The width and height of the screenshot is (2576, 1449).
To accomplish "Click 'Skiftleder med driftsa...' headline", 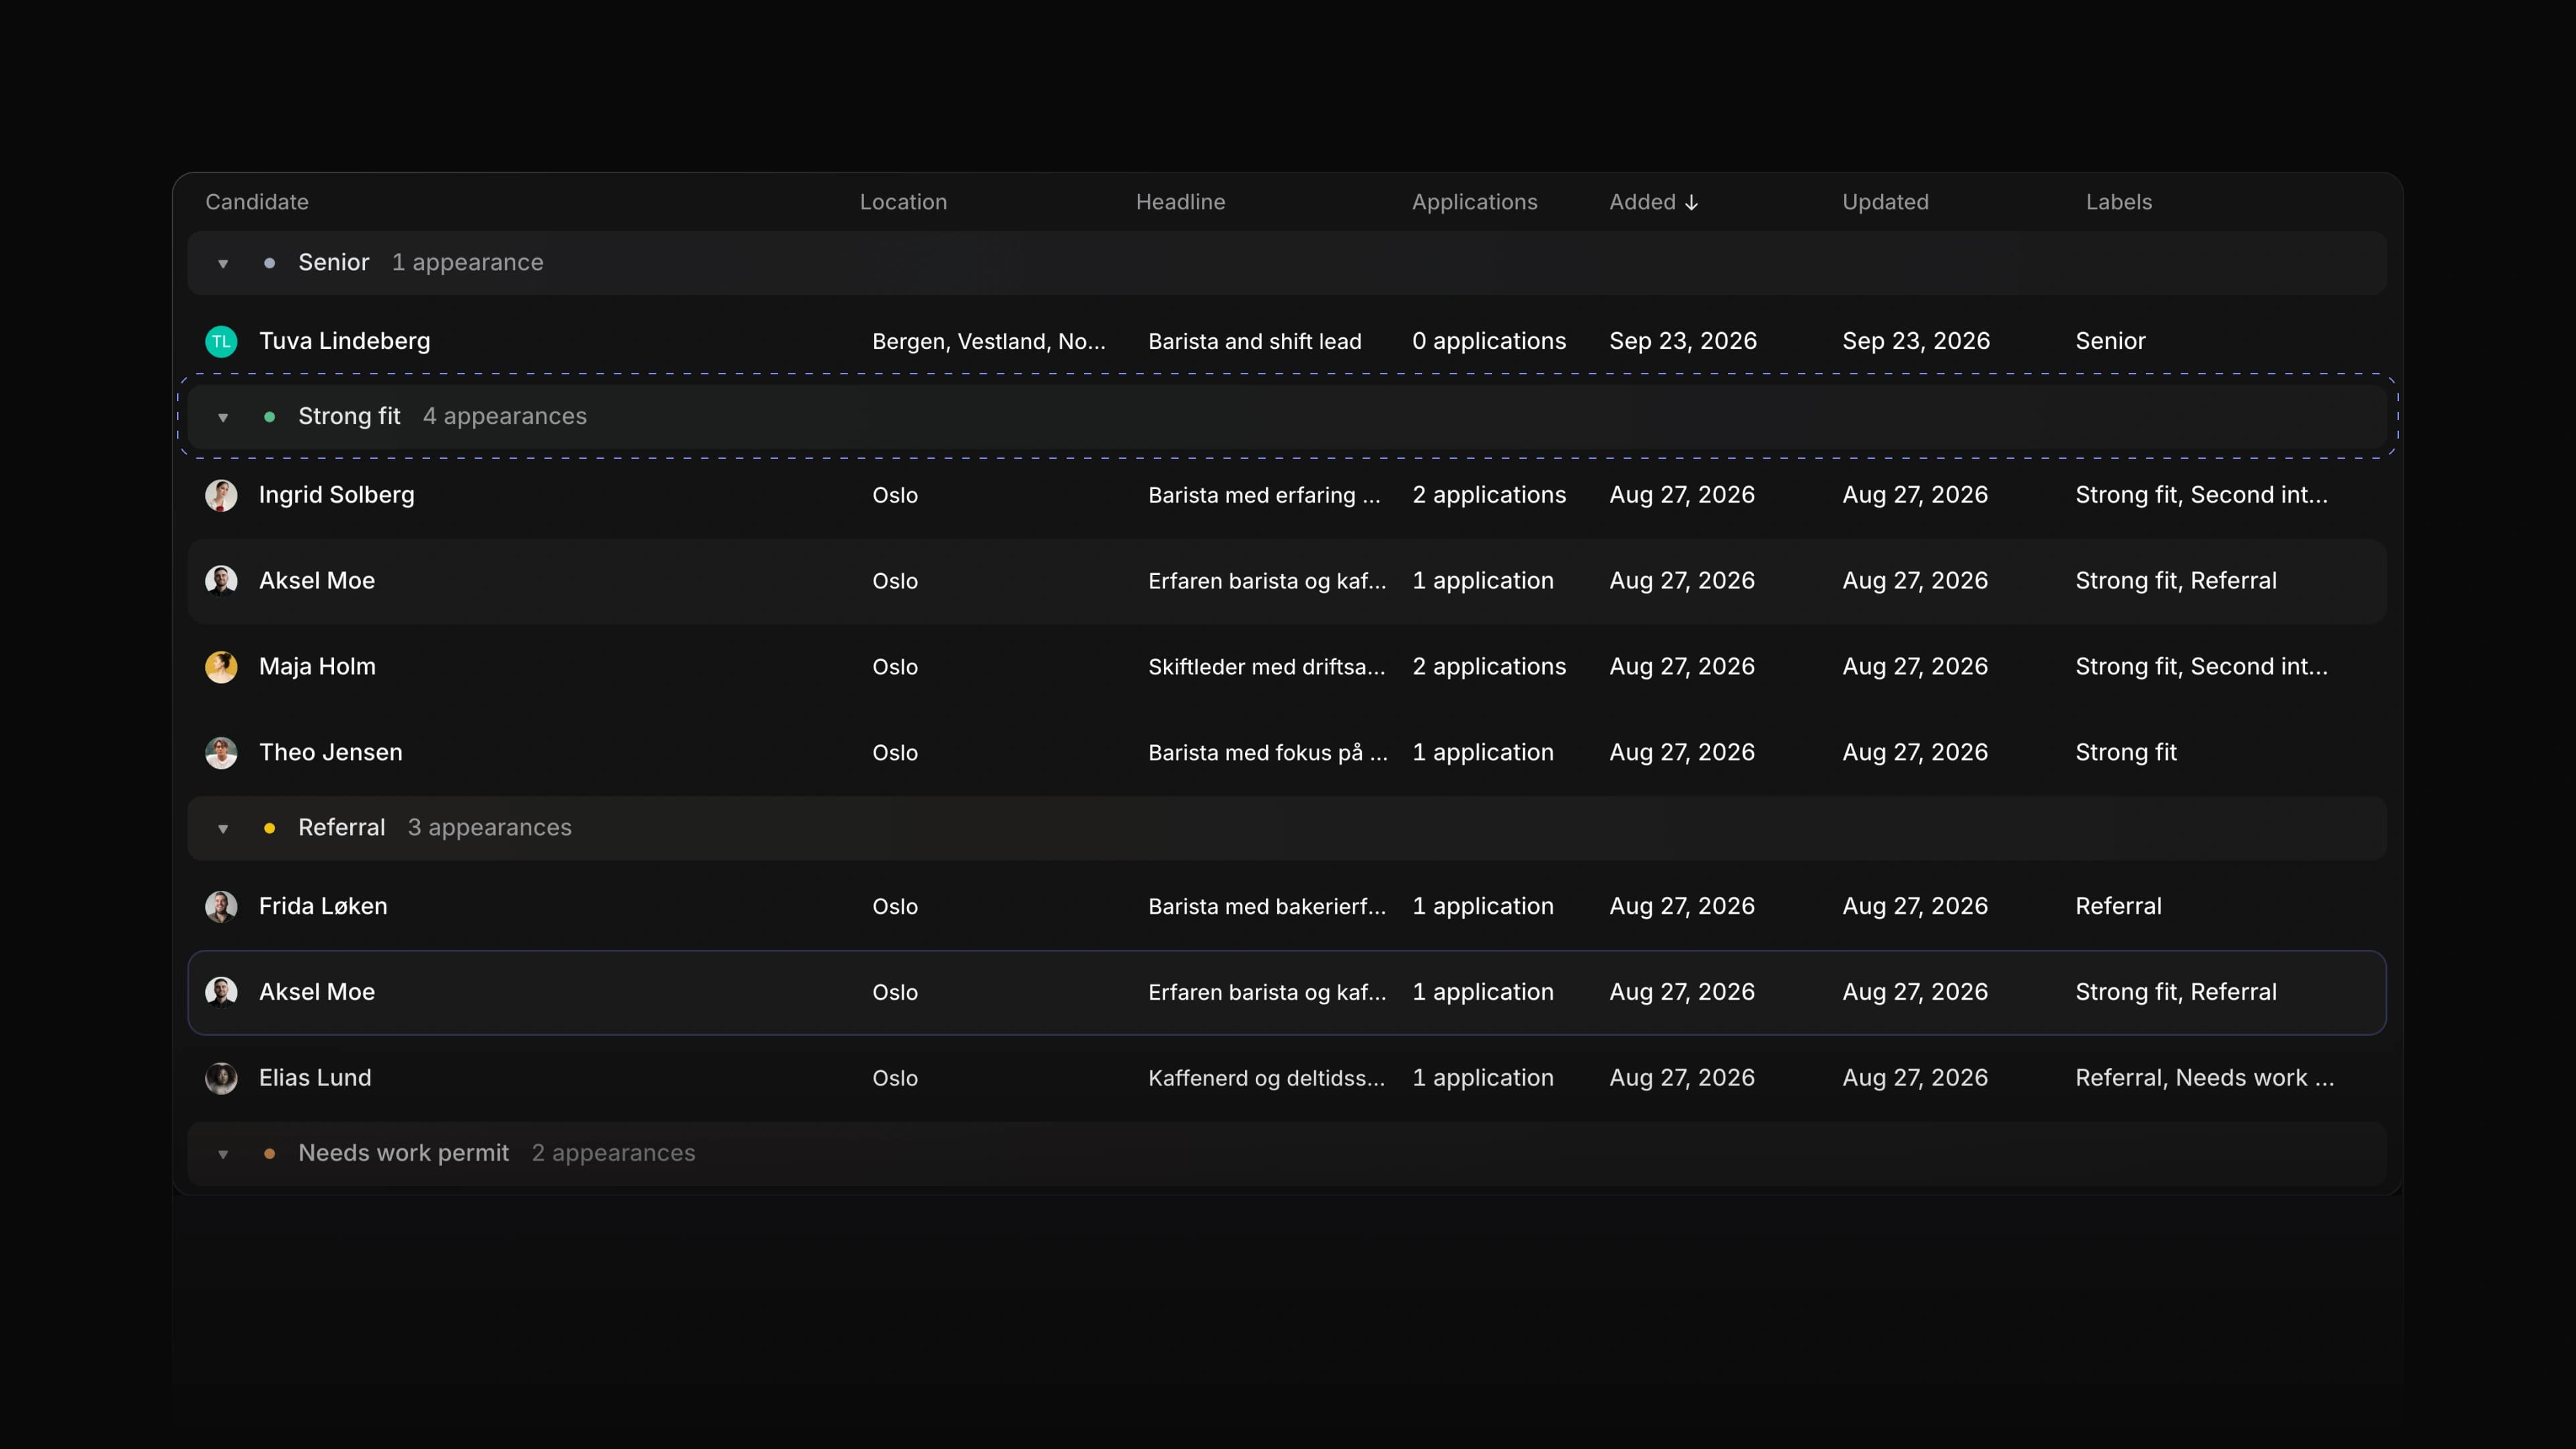I will click(x=1267, y=667).
